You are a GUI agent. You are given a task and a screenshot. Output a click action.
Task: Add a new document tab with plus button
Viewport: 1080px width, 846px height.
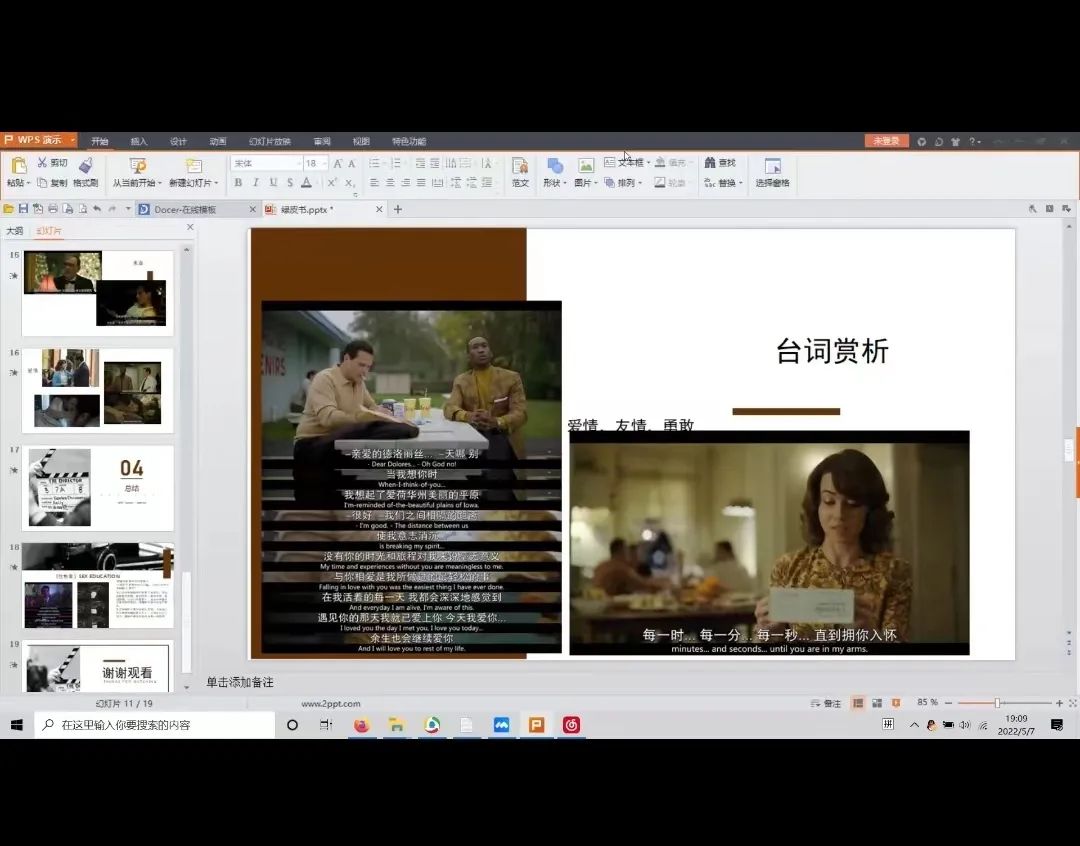397,209
